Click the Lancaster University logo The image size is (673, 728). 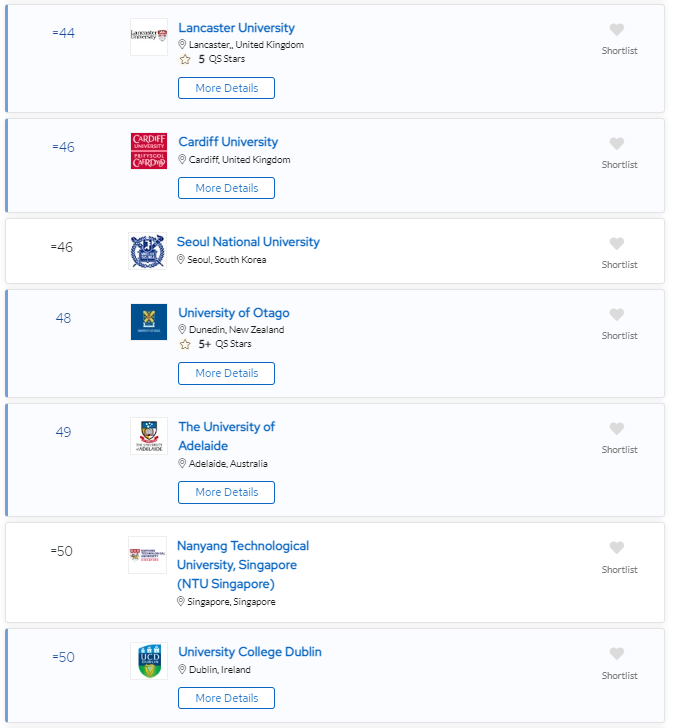click(x=149, y=37)
